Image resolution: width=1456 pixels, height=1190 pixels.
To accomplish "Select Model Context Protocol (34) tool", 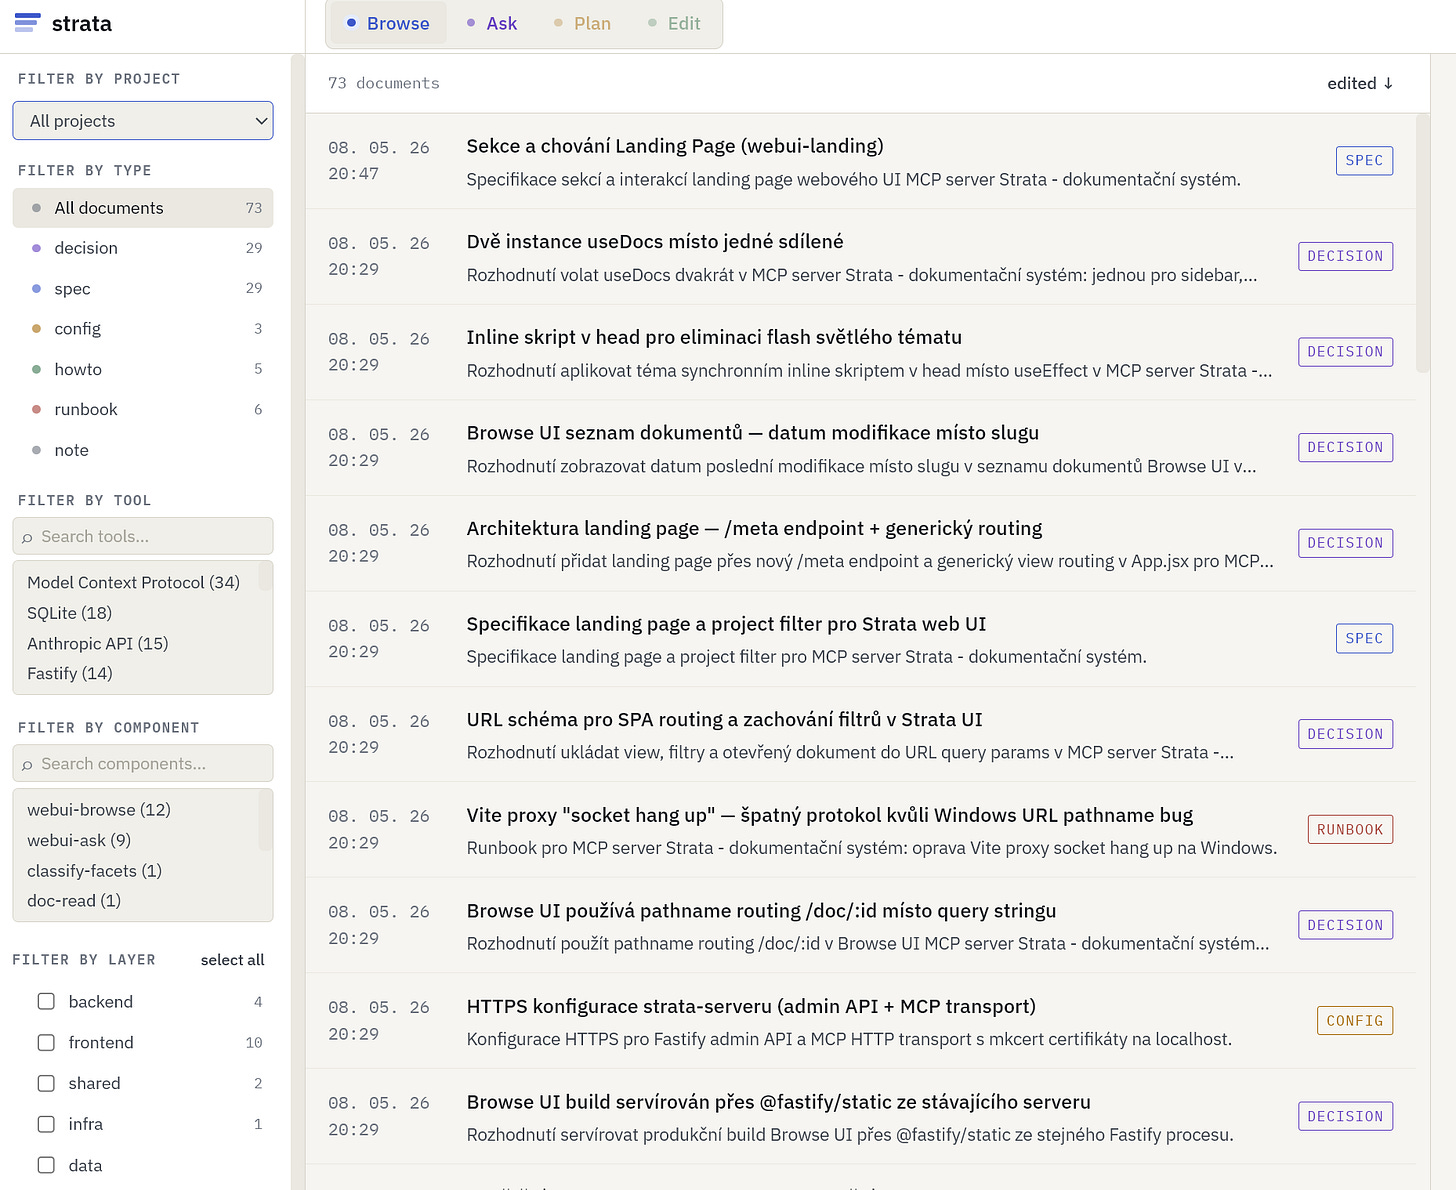I will click(x=134, y=582).
